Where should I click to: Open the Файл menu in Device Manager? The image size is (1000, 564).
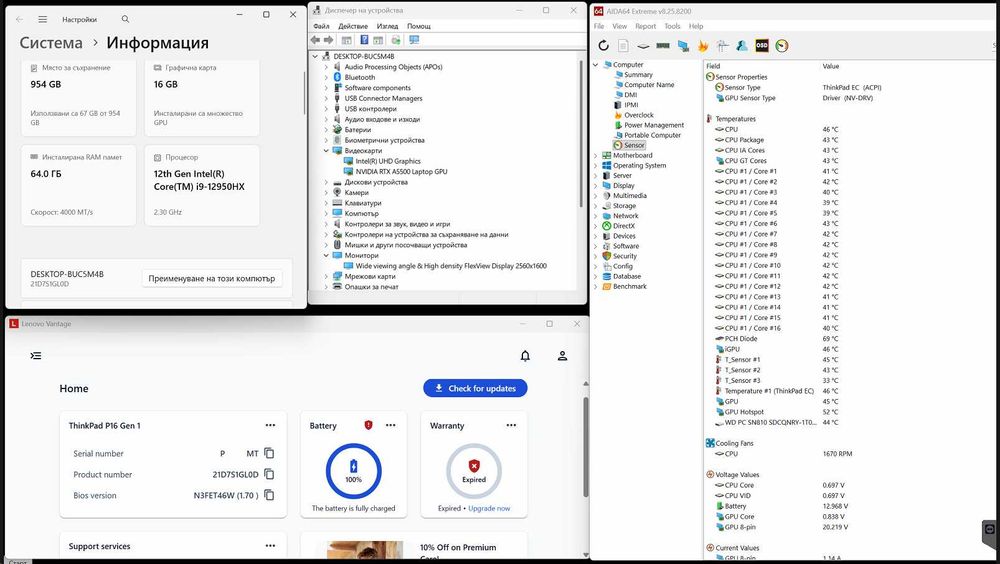[x=321, y=26]
